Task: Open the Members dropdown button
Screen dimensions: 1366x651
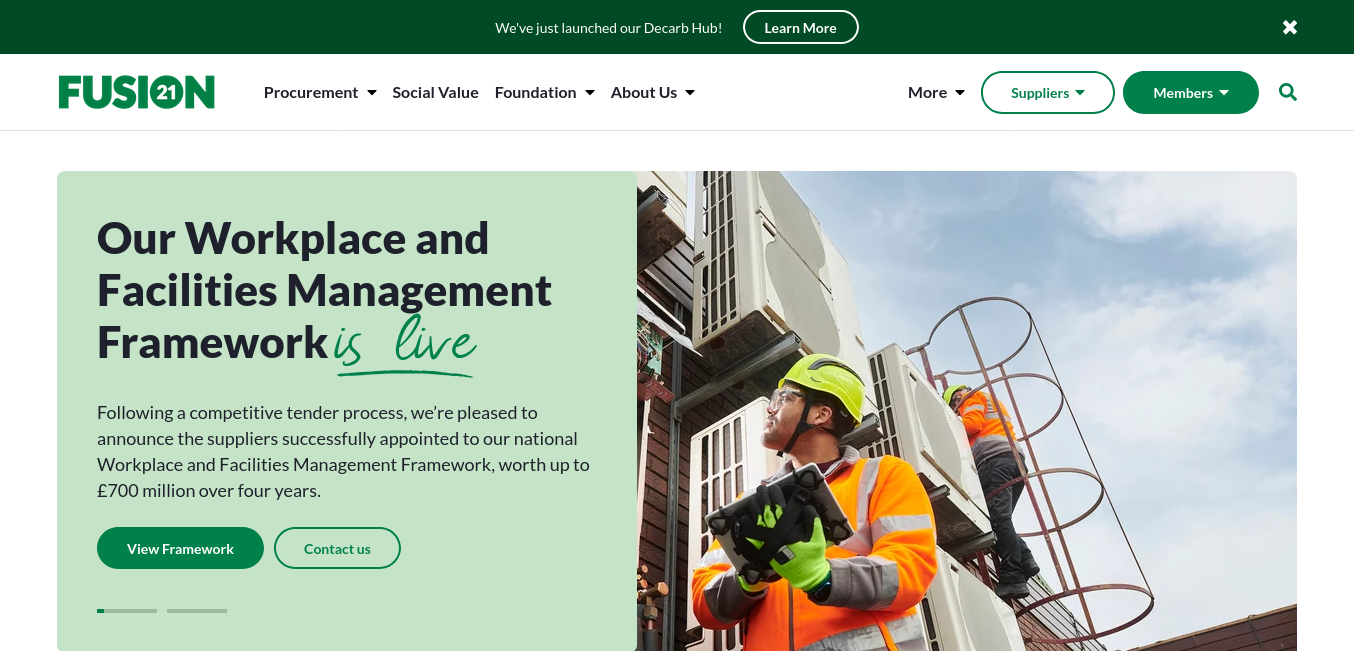Action: tap(1191, 92)
